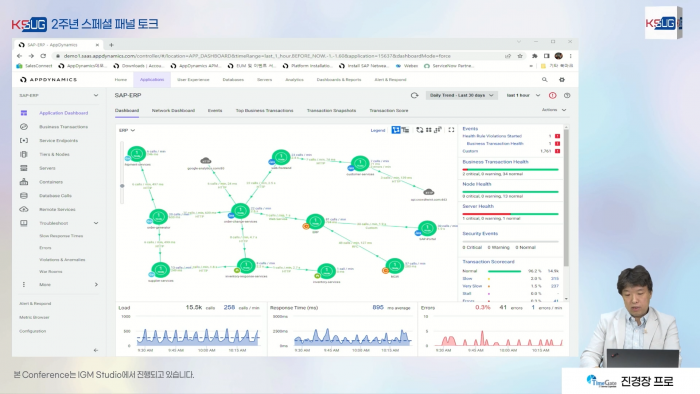Click the auto-arrange flow map icon
Screen dimensions: 700x394
[419, 130]
